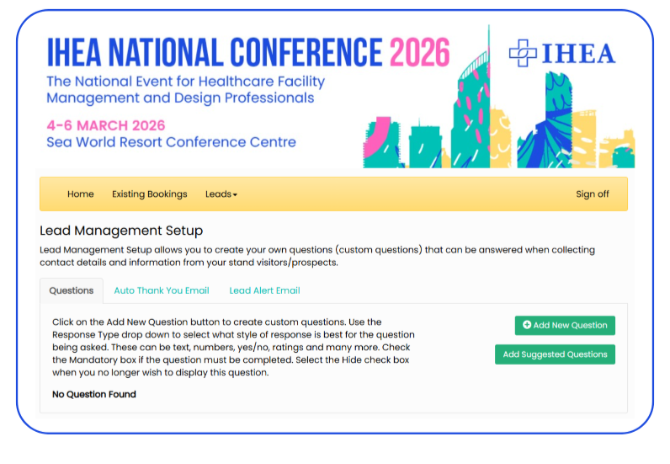Click the IHEA National Conference 2026 title
Viewport: 670px width, 464px height.
point(248,51)
